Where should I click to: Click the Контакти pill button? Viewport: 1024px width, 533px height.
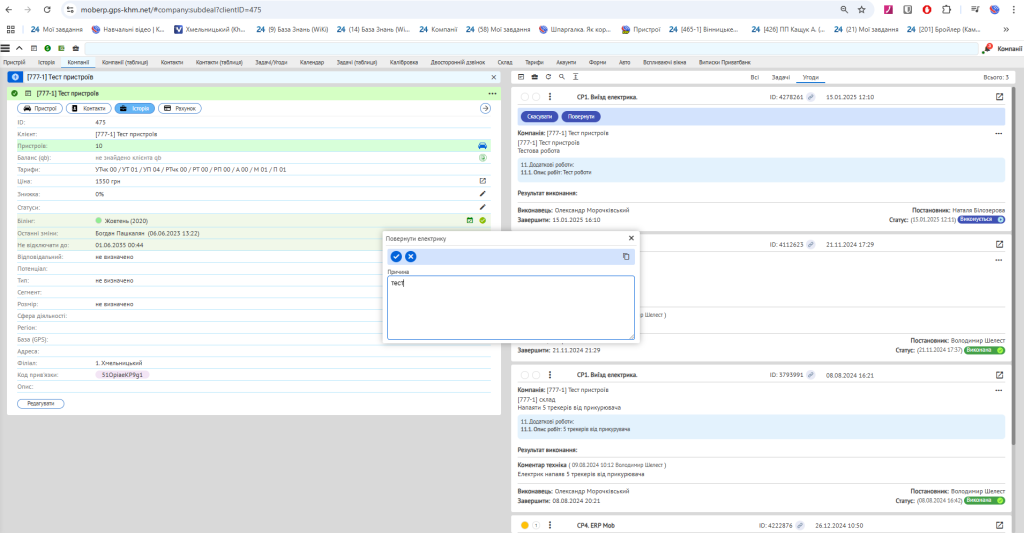(x=88, y=108)
